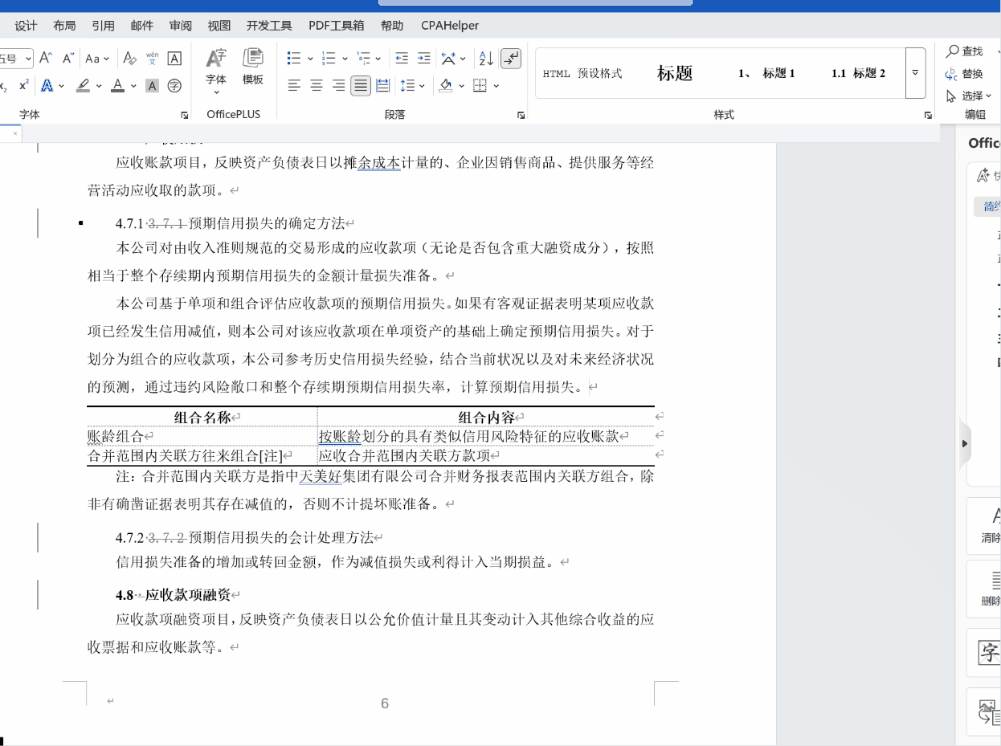Click the decrease font size icon
Screen dimensions: 1001x746
tap(68, 58)
